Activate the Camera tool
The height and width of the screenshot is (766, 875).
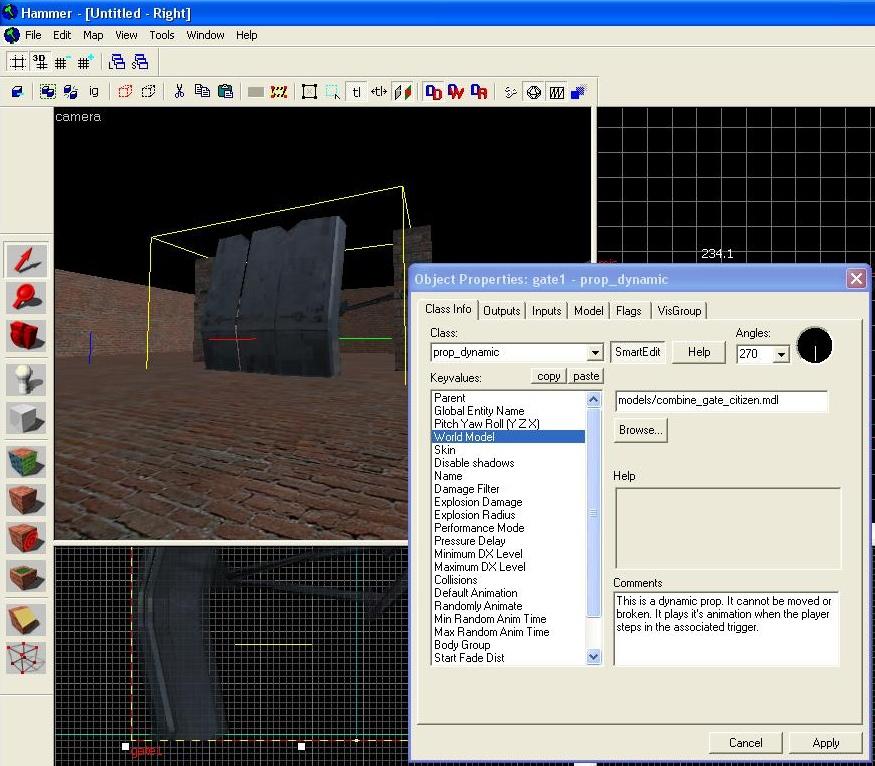click(26, 335)
